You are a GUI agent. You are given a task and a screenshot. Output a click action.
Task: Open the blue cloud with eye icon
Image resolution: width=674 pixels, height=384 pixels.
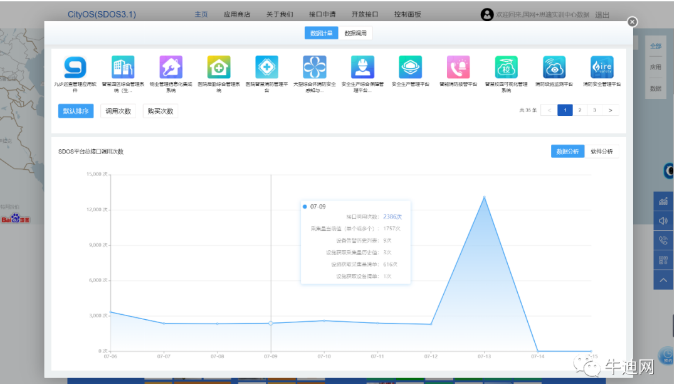pos(554,67)
